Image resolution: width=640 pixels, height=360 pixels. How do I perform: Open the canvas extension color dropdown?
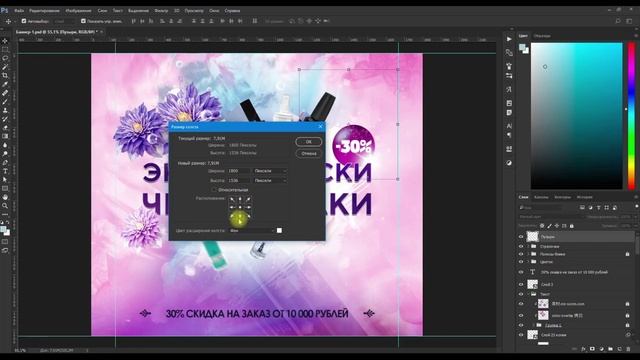click(252, 231)
